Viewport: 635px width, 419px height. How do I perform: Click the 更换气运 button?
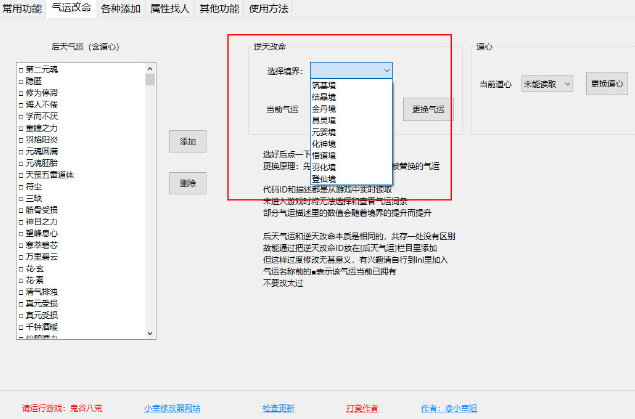click(x=429, y=110)
